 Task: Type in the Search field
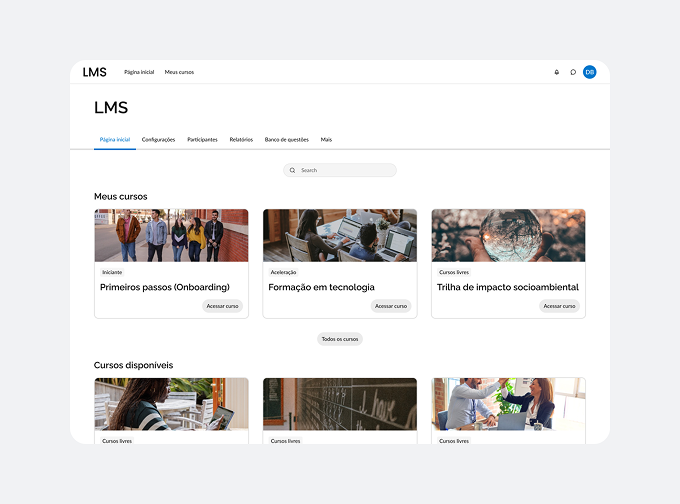point(345,170)
